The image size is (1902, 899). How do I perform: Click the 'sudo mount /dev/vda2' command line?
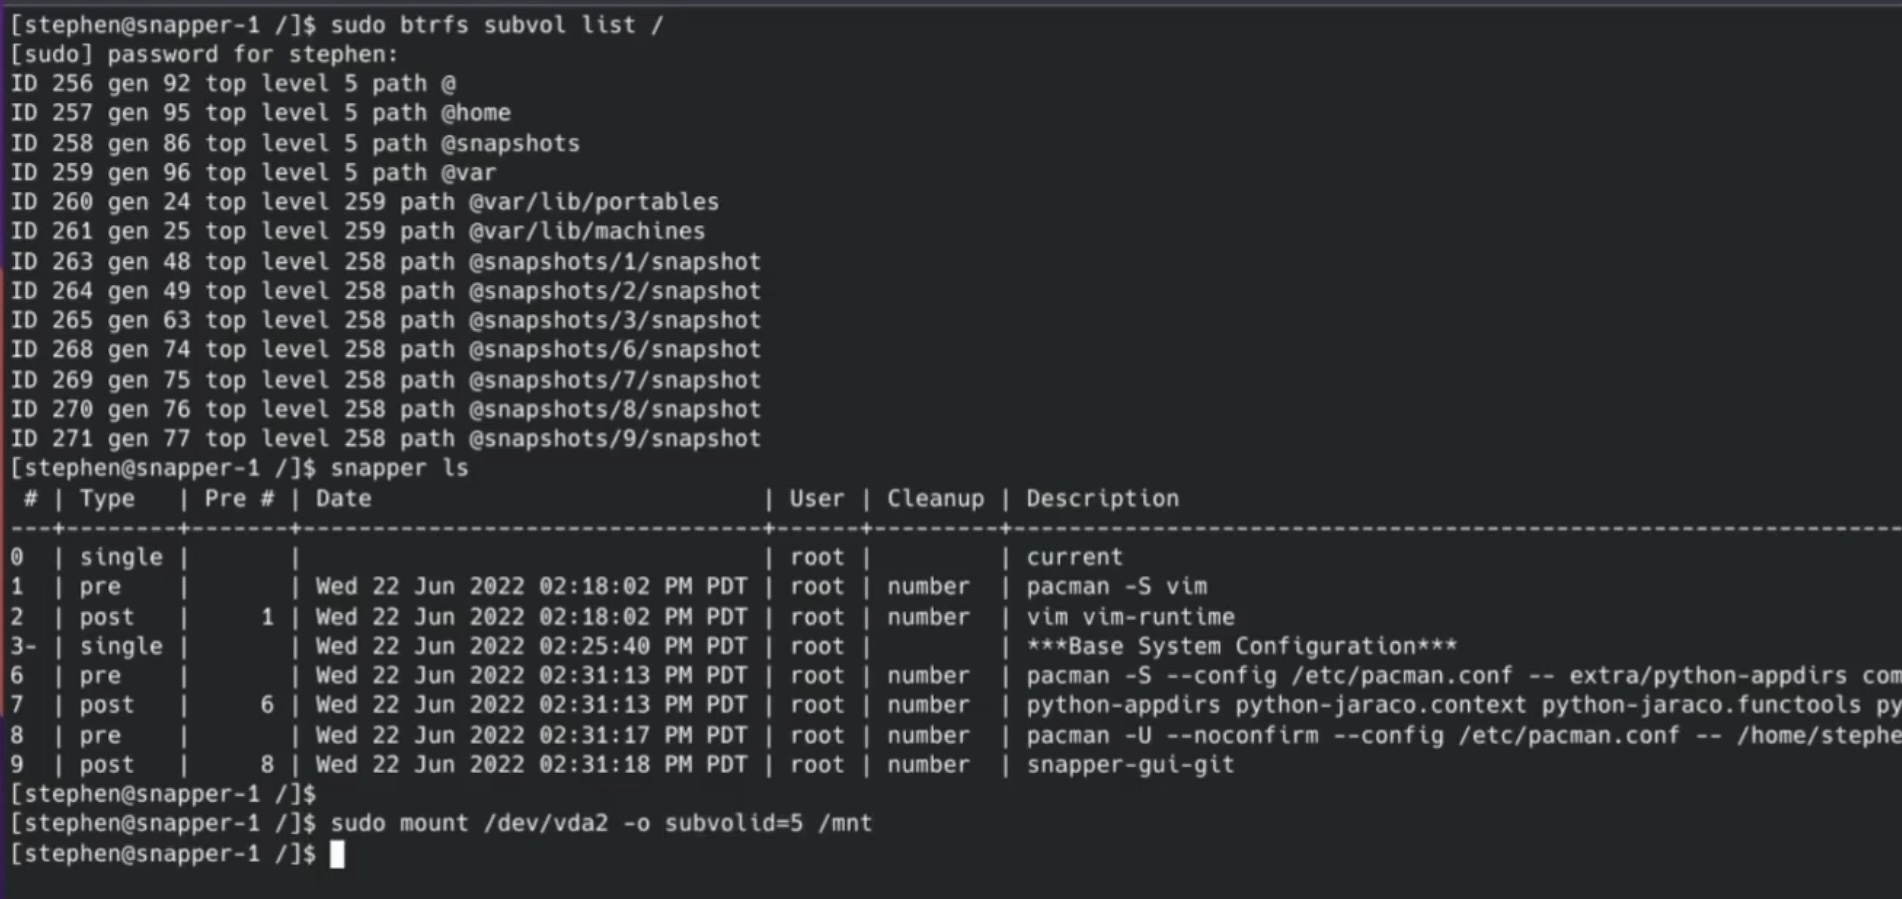point(601,823)
